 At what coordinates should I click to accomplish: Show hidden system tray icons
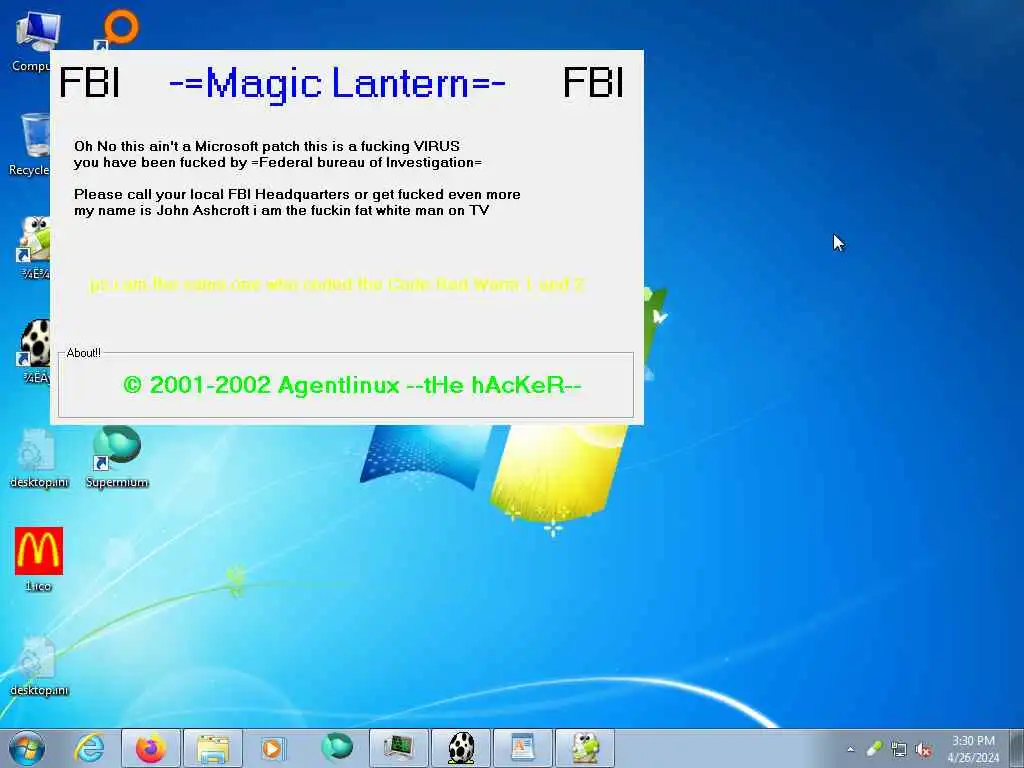[850, 749]
